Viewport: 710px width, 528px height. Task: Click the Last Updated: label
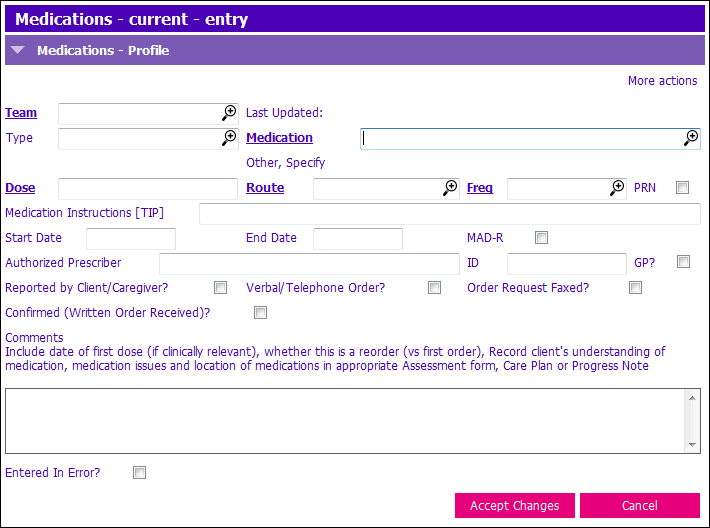coord(284,113)
